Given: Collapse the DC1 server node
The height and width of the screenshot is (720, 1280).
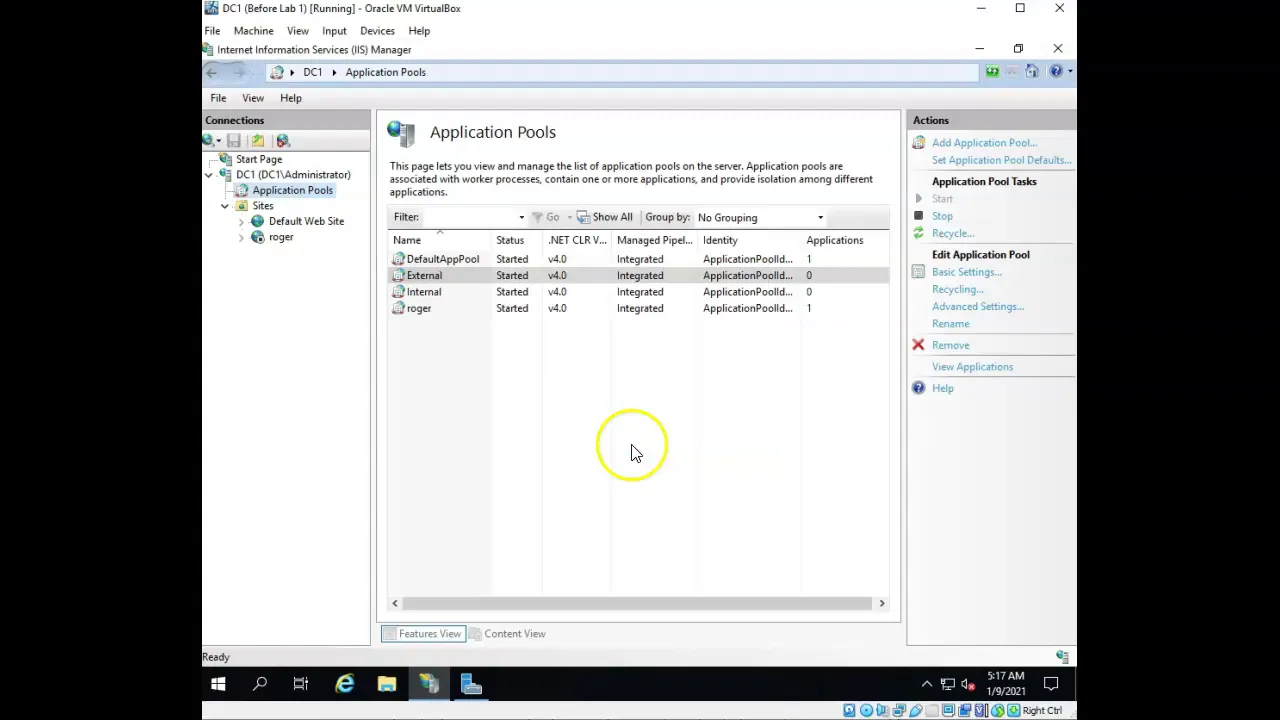Looking at the screenshot, I should point(209,175).
